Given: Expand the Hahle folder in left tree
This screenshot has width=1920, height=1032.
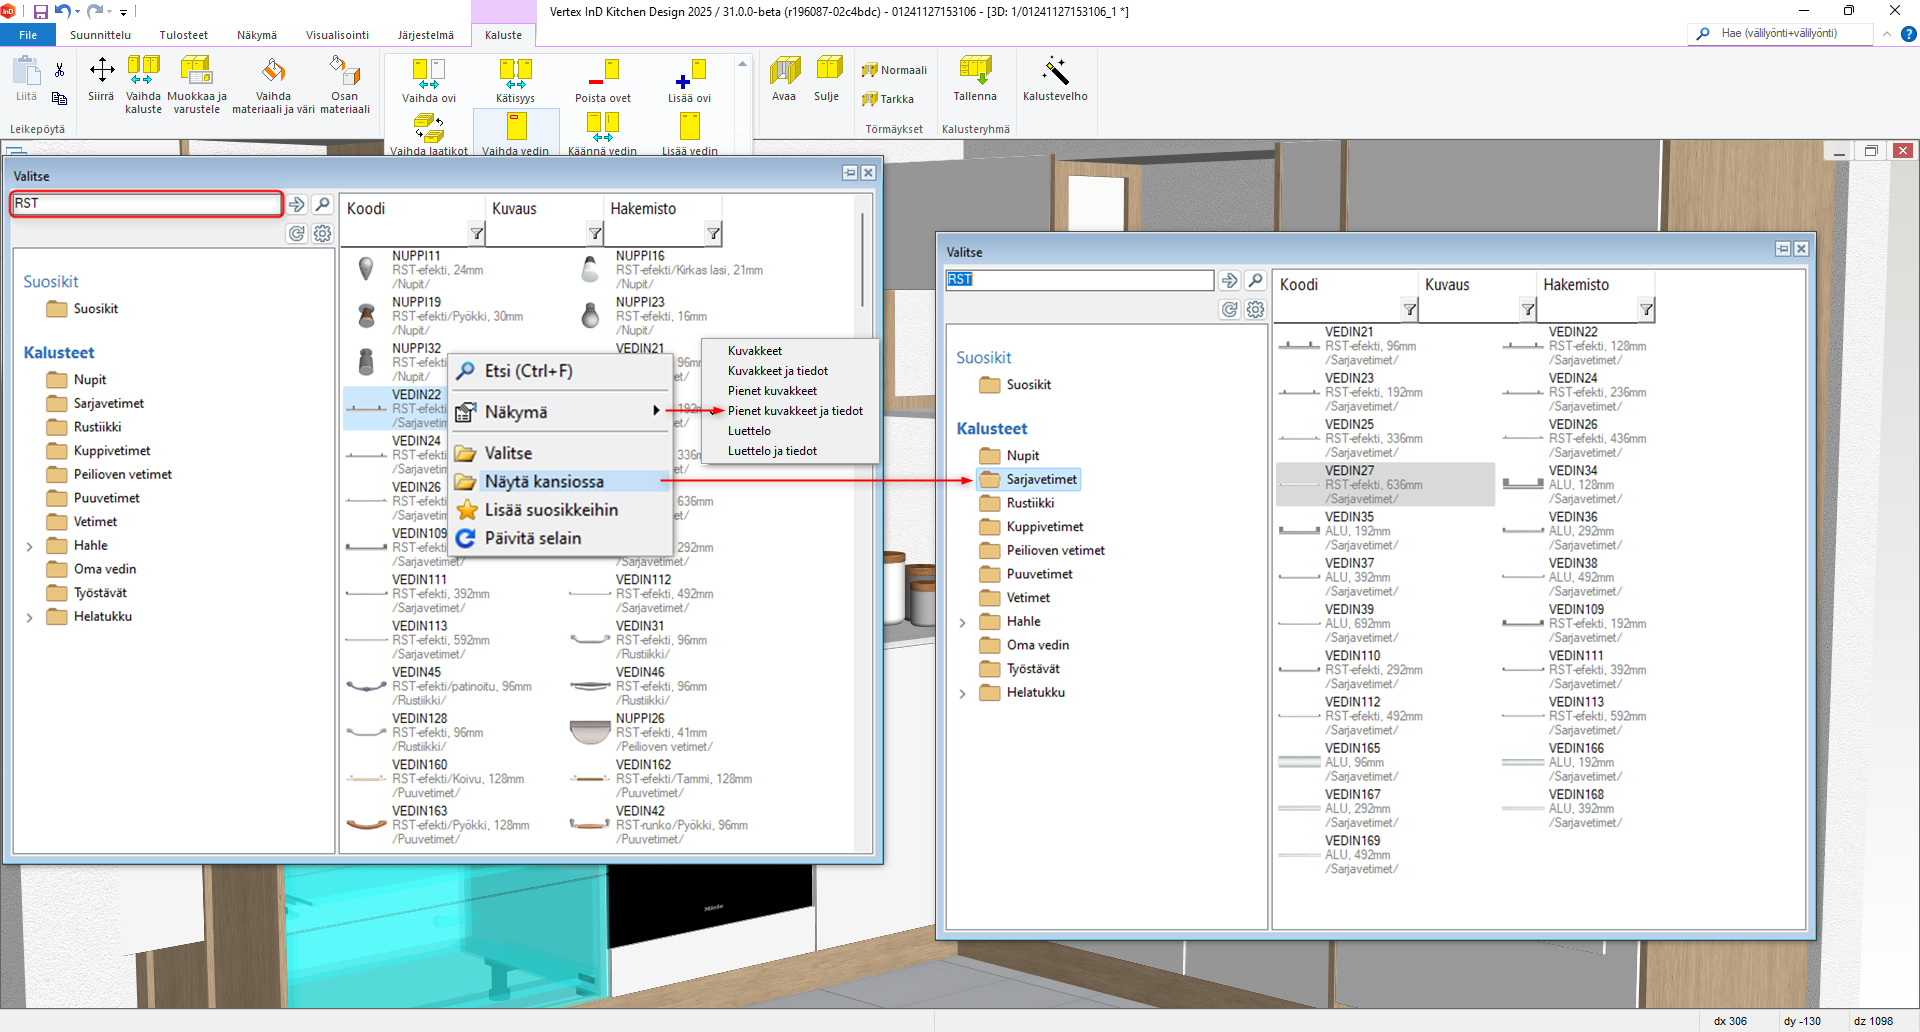Looking at the screenshot, I should 30,546.
